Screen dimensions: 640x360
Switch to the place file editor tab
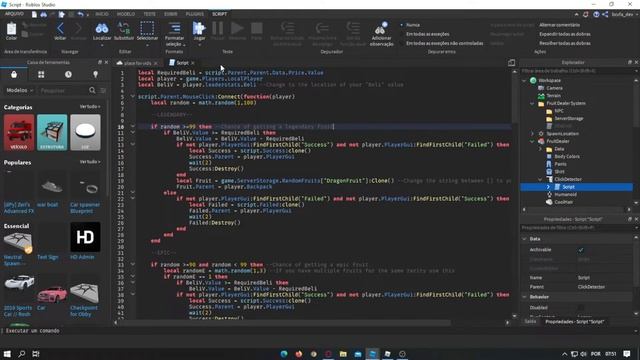[x=138, y=63]
